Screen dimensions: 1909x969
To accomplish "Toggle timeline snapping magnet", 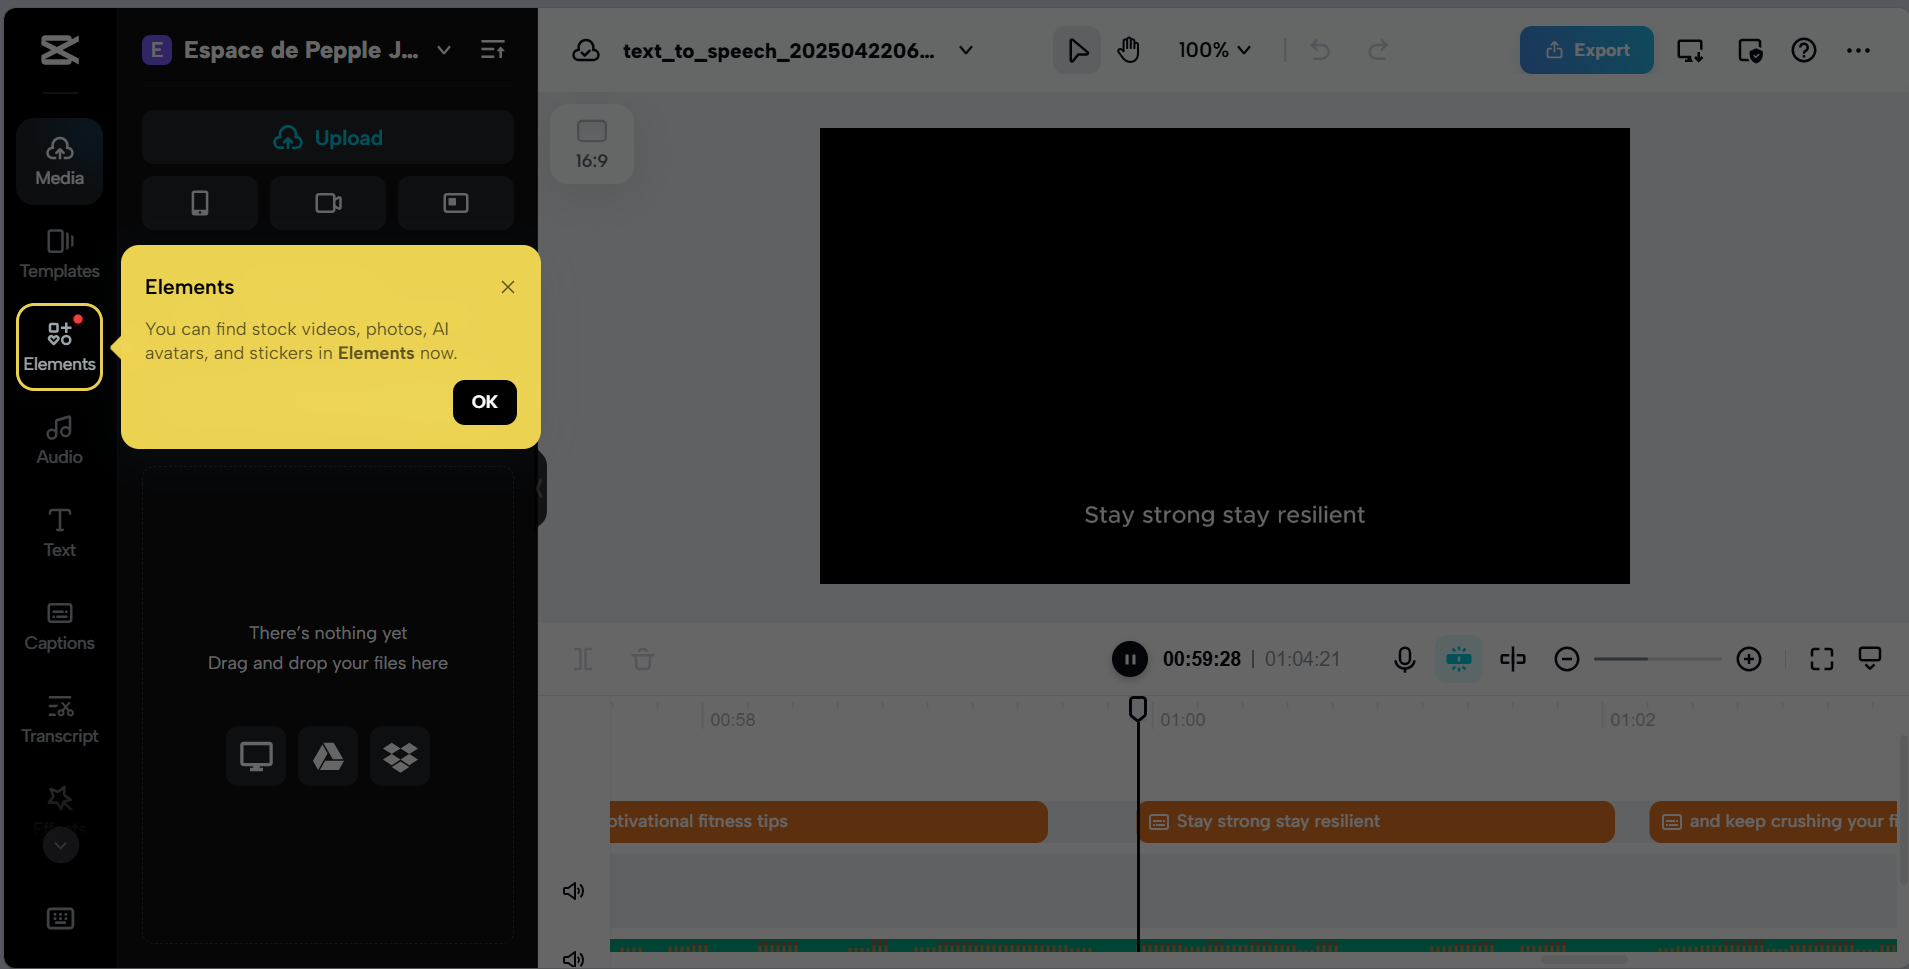I will 1459,659.
